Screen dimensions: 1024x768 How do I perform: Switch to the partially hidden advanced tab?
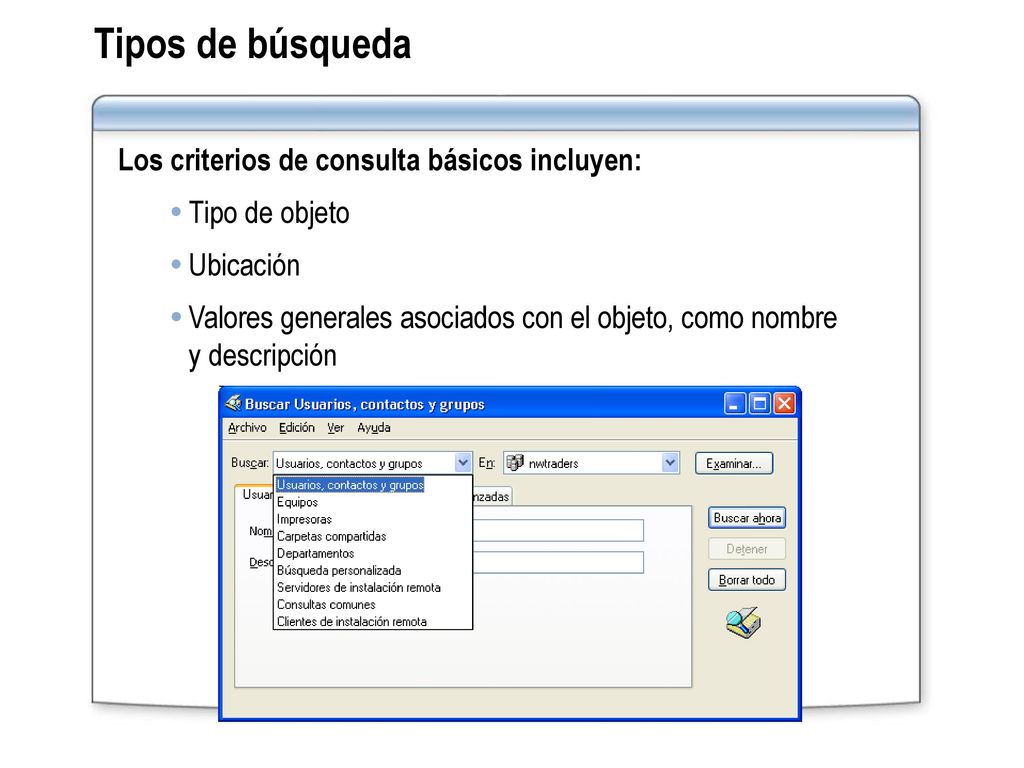[492, 497]
